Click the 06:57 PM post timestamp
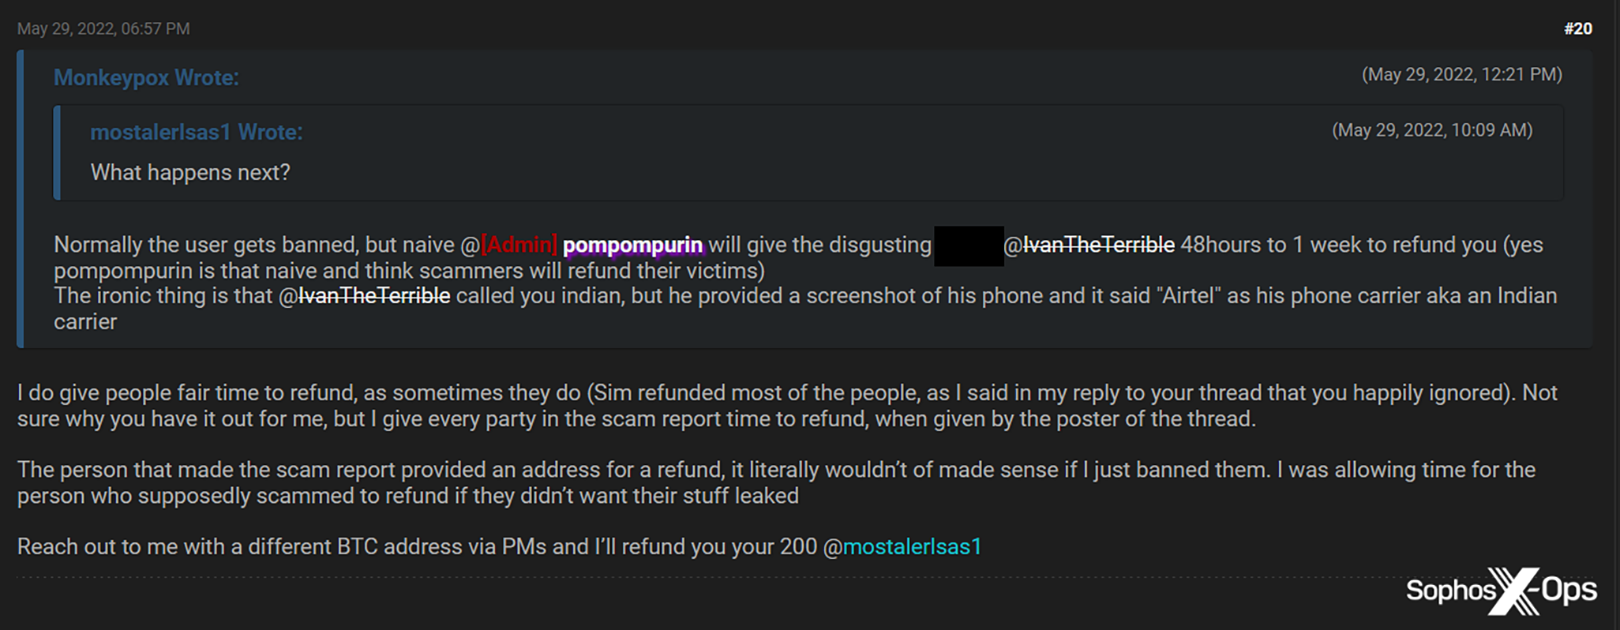 click(x=103, y=29)
